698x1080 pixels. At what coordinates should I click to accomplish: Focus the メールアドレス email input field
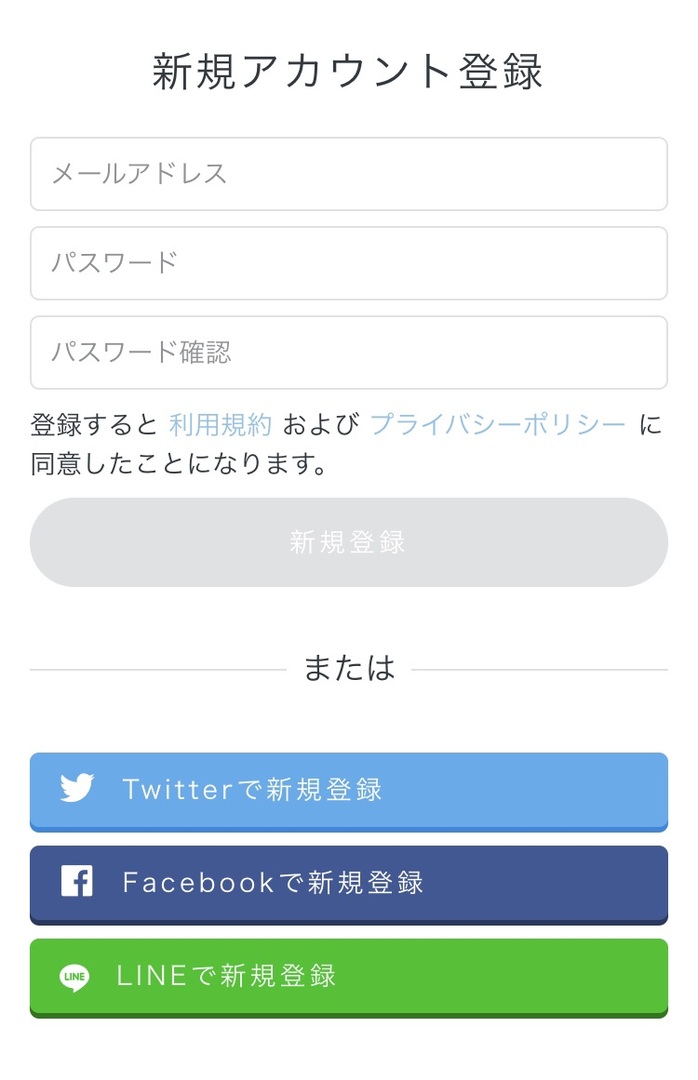click(x=348, y=174)
